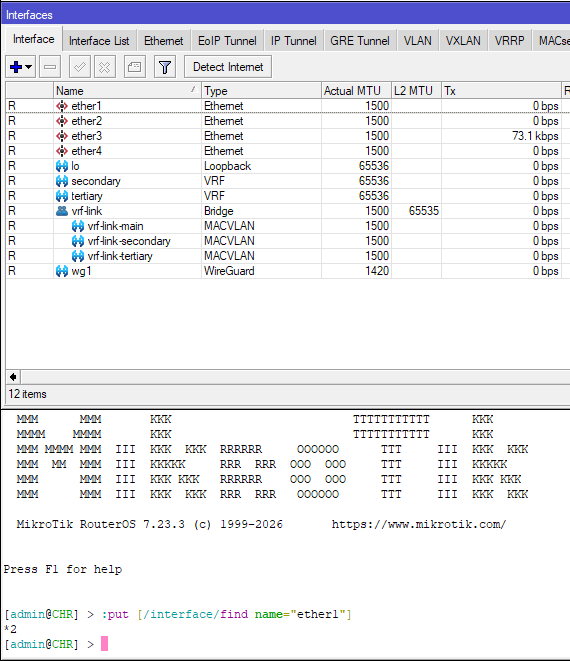Image resolution: width=570 pixels, height=661 pixels.
Task: Click the R flag of ether1 row
Action: pyautogui.click(x=12, y=106)
